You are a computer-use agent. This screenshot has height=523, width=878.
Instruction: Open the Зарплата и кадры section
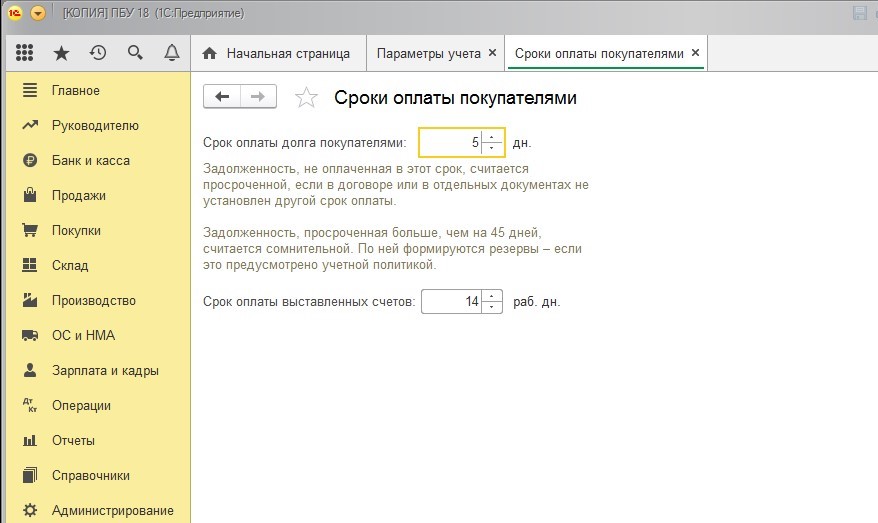pos(104,371)
